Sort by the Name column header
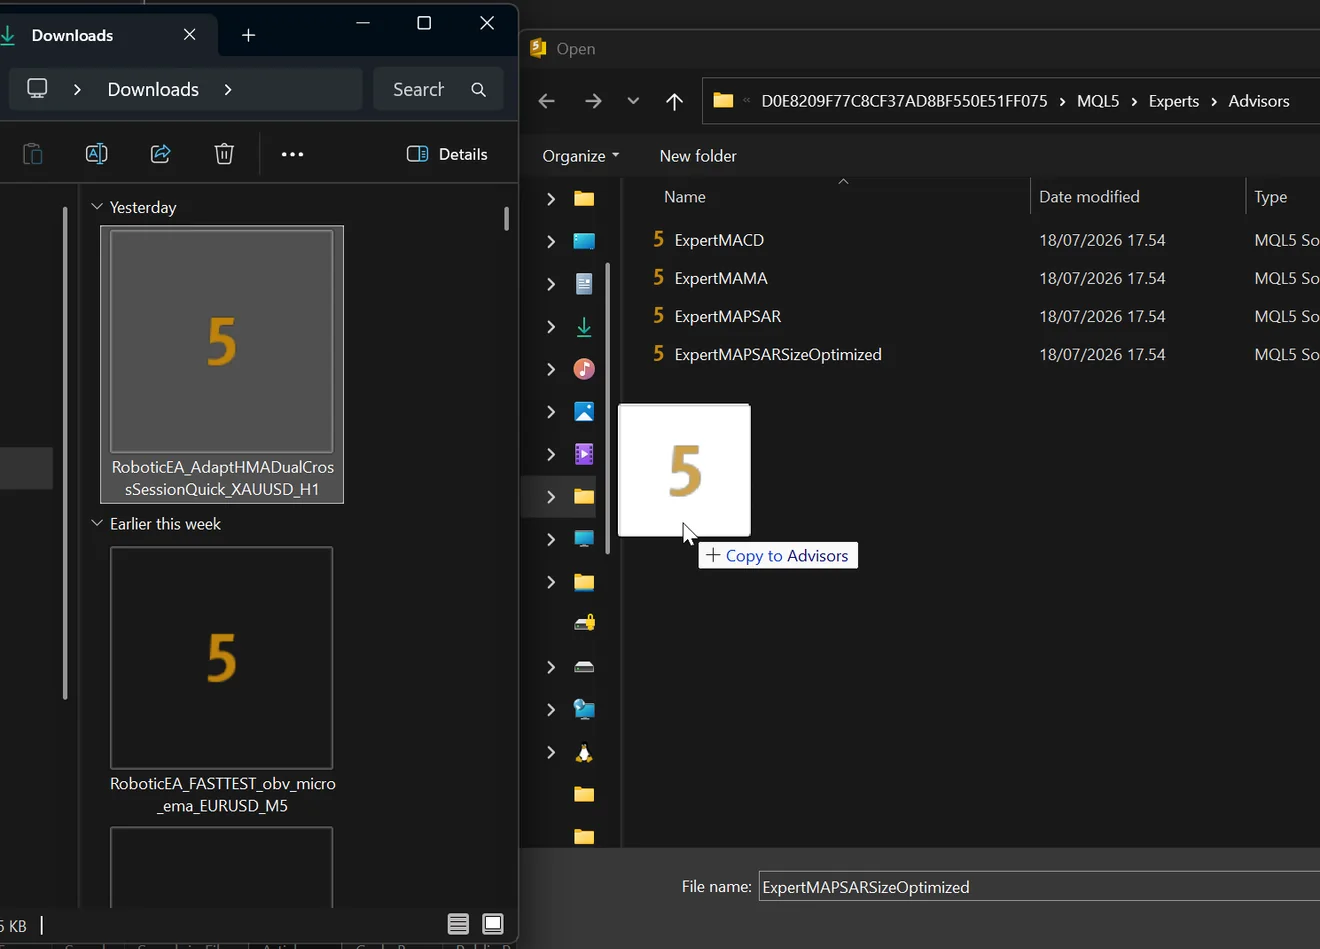Image resolution: width=1320 pixels, height=949 pixels. tap(685, 197)
